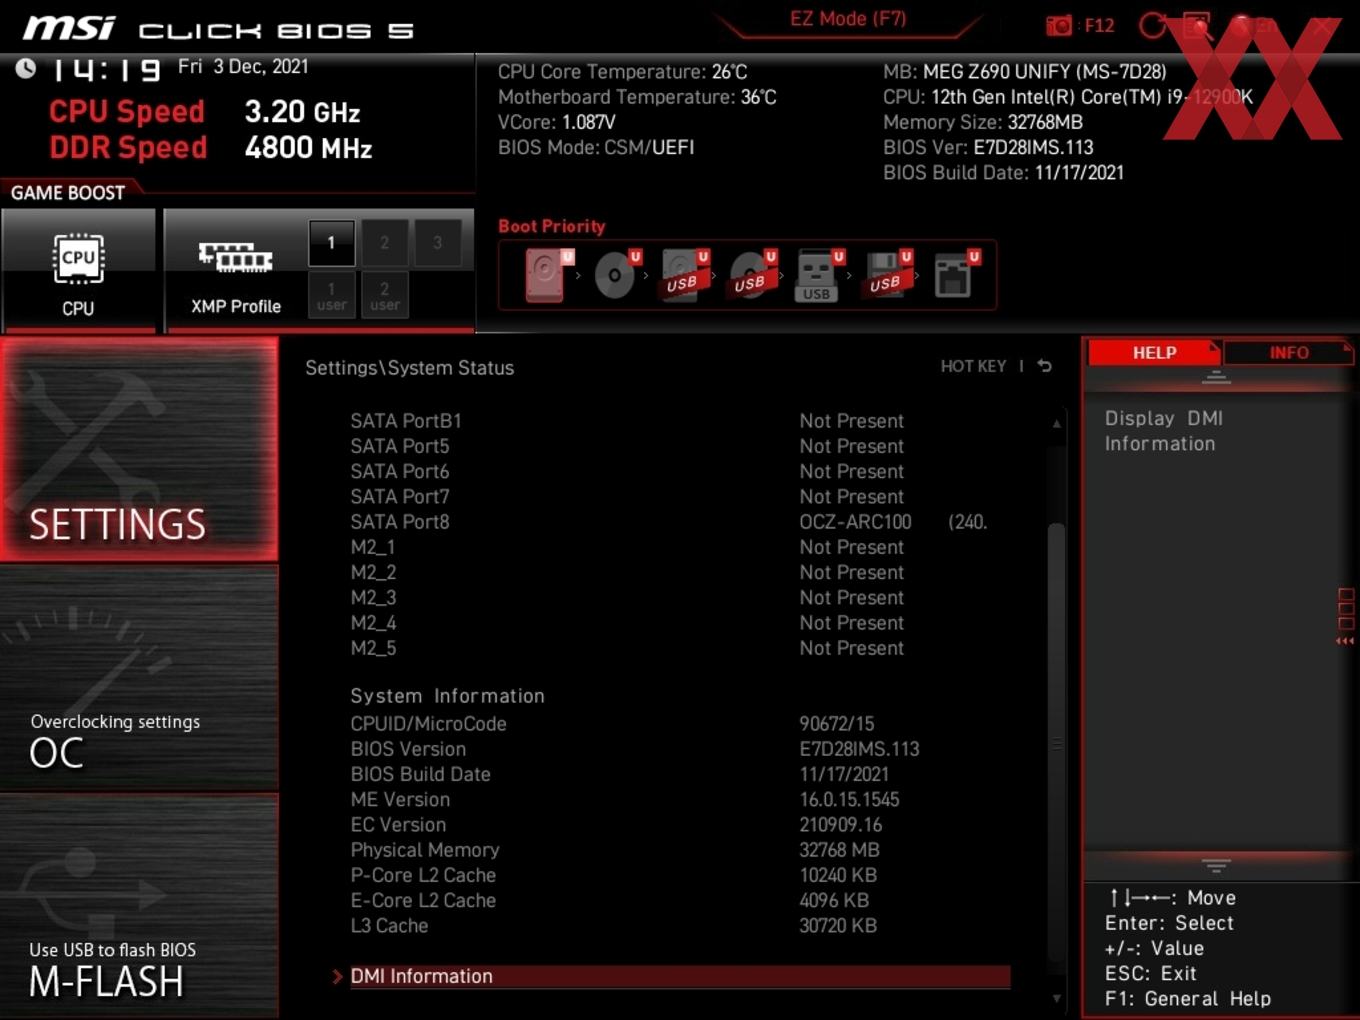Click the GAME BOOST label
This screenshot has width=1360, height=1020.
[x=68, y=192]
